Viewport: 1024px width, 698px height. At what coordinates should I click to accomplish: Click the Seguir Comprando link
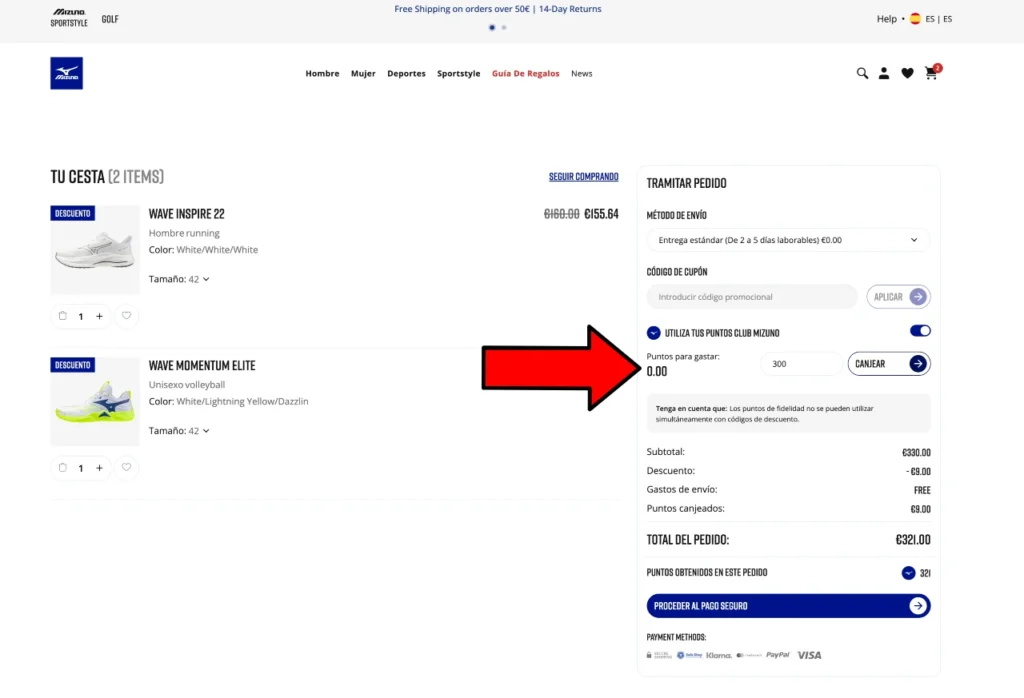(x=584, y=176)
